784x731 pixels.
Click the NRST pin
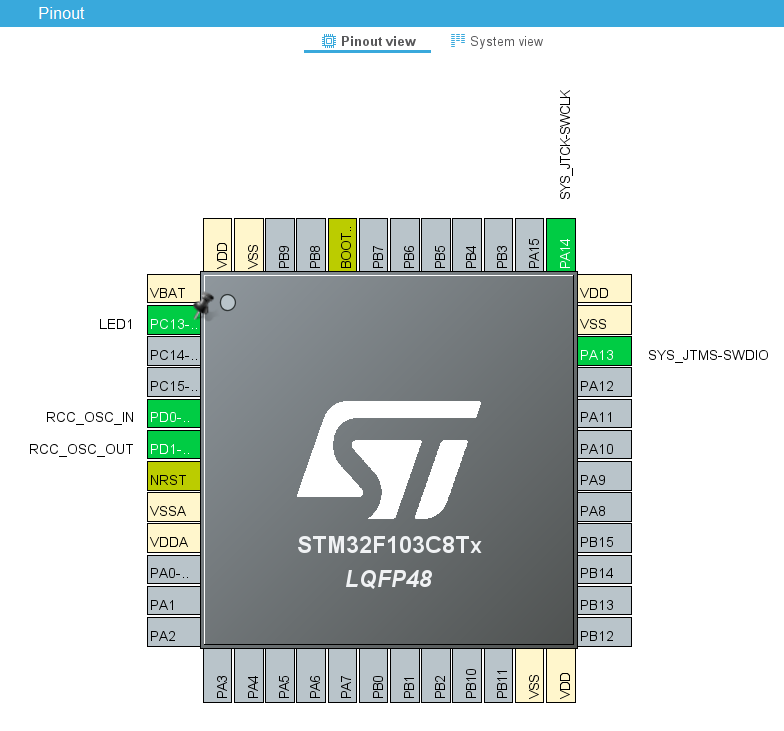(174, 476)
